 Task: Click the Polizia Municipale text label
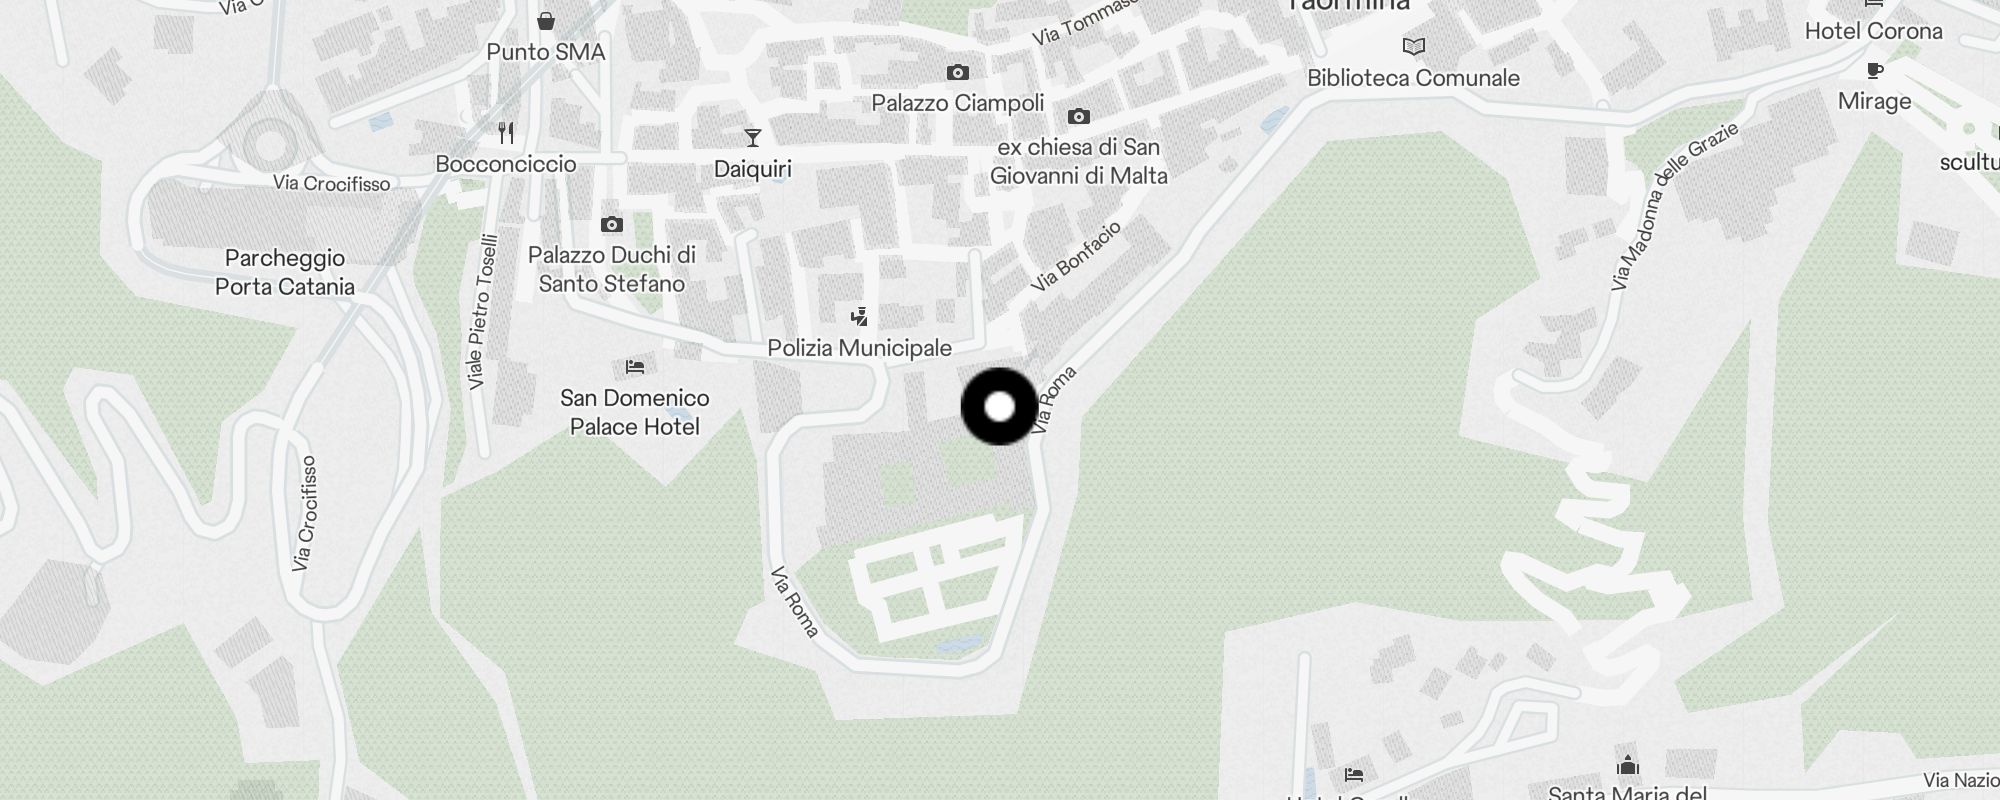(859, 348)
